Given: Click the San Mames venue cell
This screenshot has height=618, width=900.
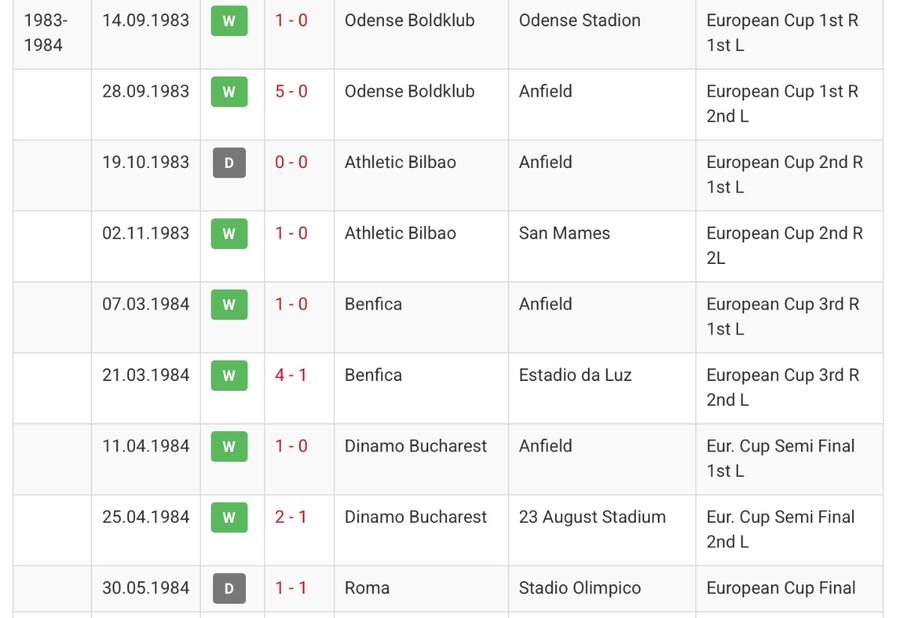Looking at the screenshot, I should [x=602, y=247].
